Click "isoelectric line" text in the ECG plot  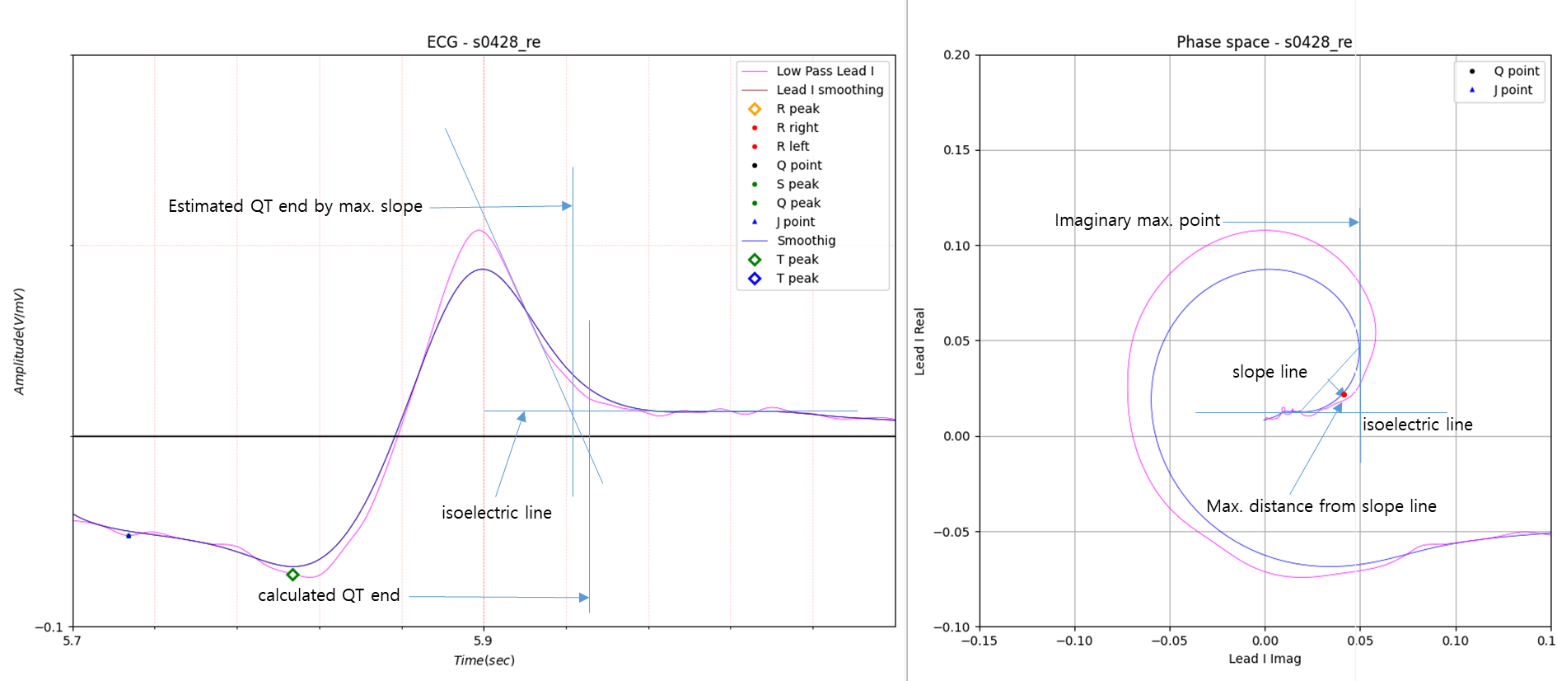[497, 513]
